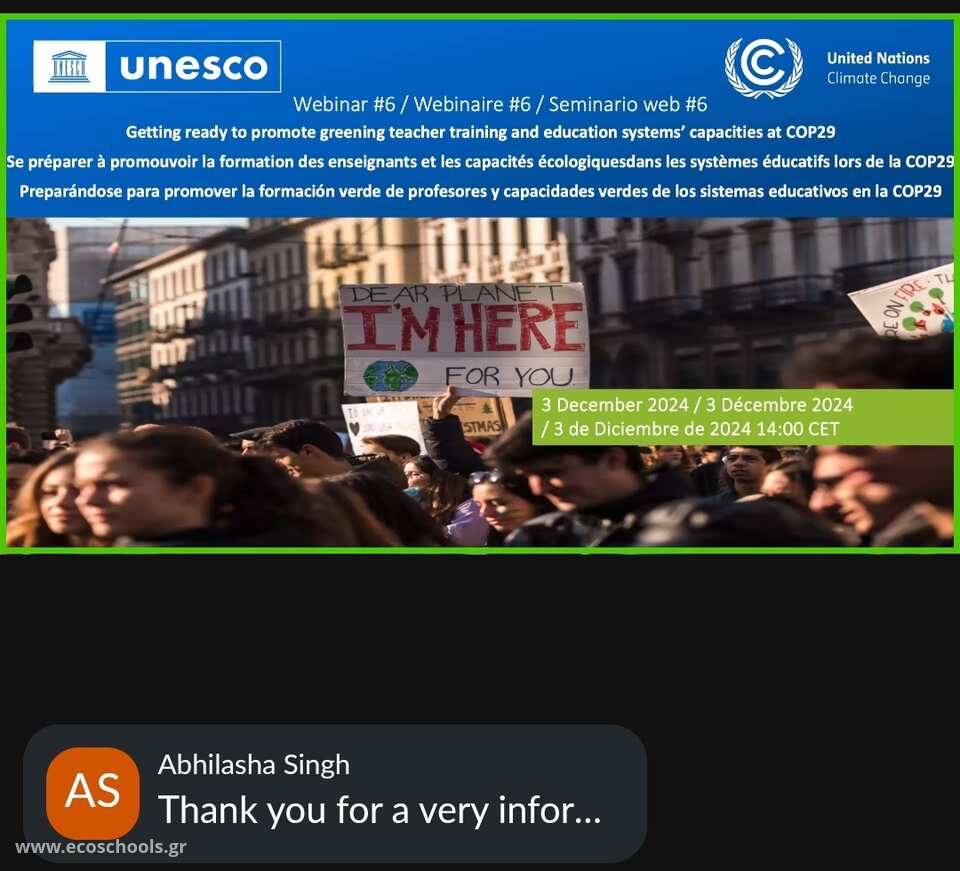This screenshot has width=960, height=871.
Task: Click the Abhilasha Singh sender name
Action: (x=253, y=765)
